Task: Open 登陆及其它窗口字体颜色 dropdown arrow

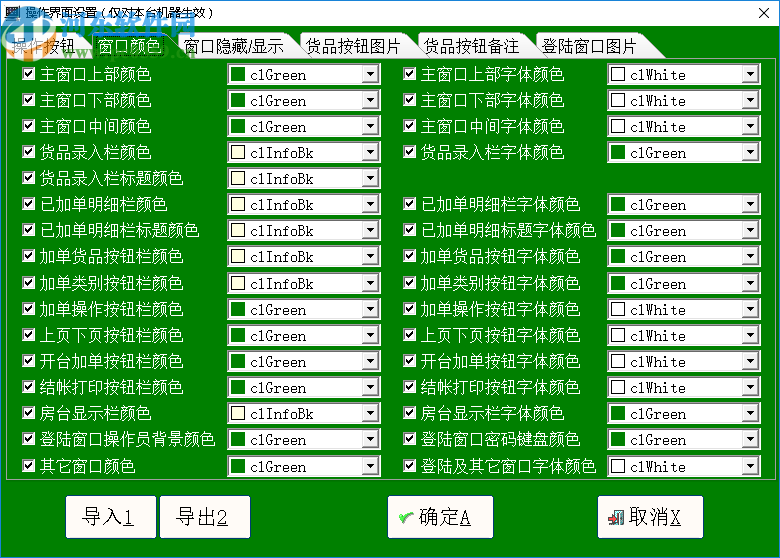Action: click(750, 466)
